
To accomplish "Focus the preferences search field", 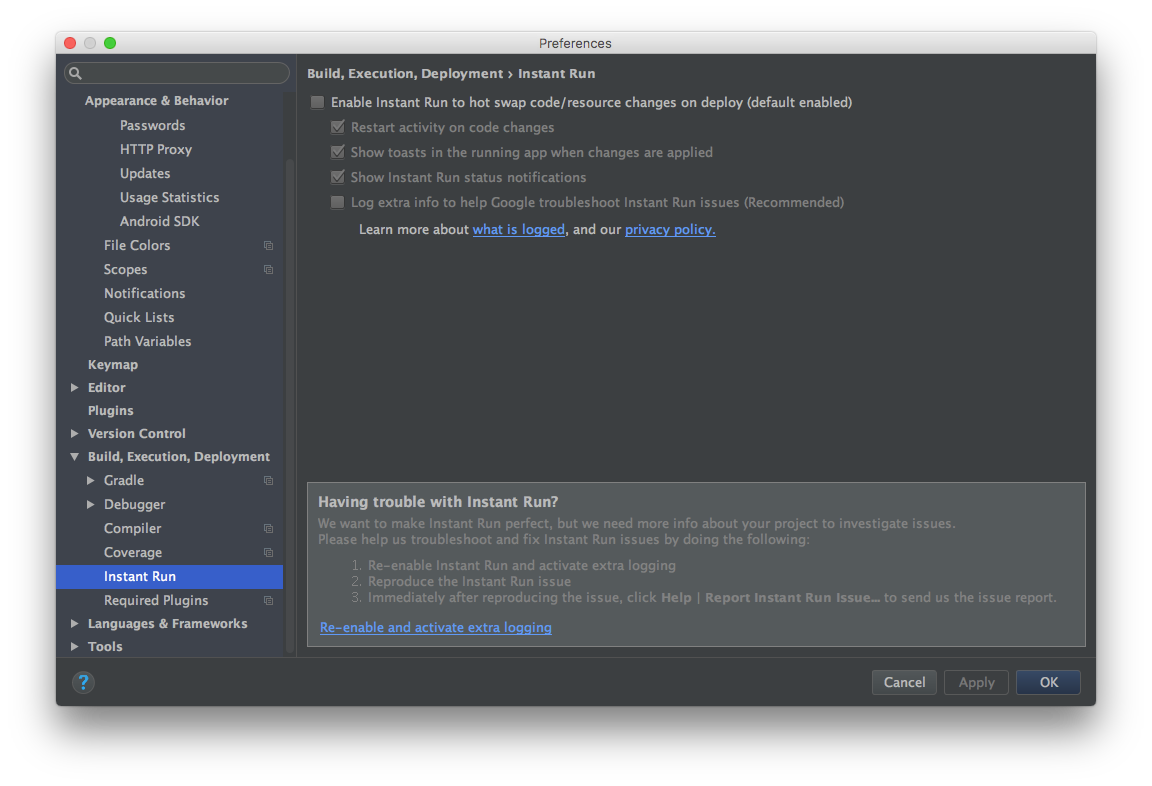I will tap(176, 73).
